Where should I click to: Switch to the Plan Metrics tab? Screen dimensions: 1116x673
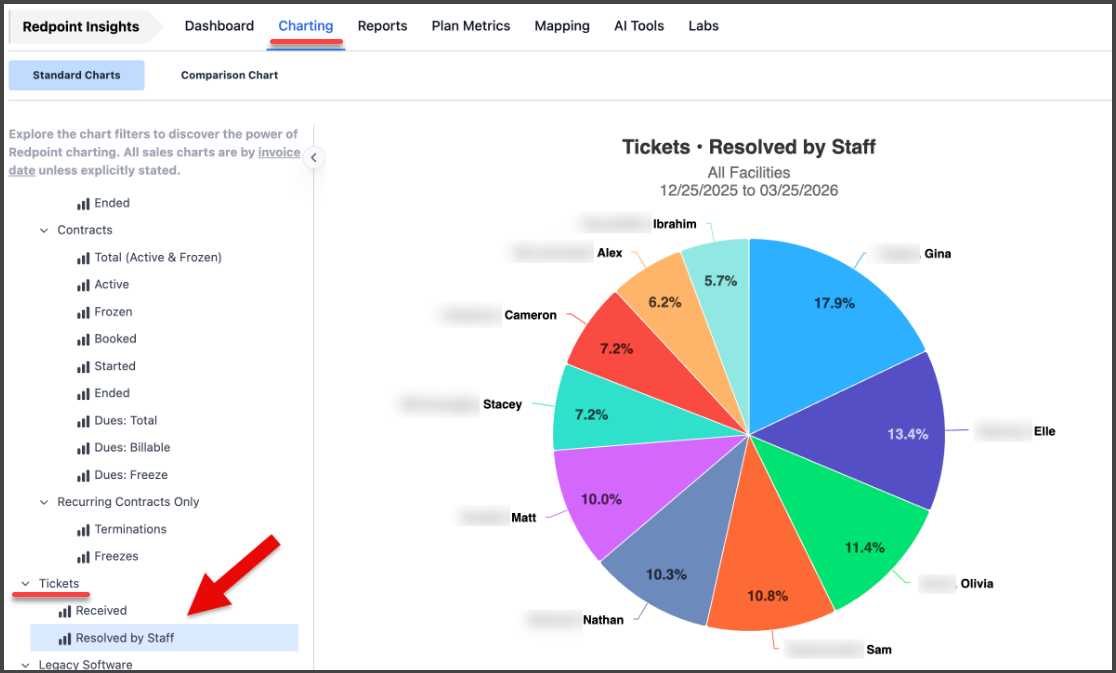click(x=470, y=26)
